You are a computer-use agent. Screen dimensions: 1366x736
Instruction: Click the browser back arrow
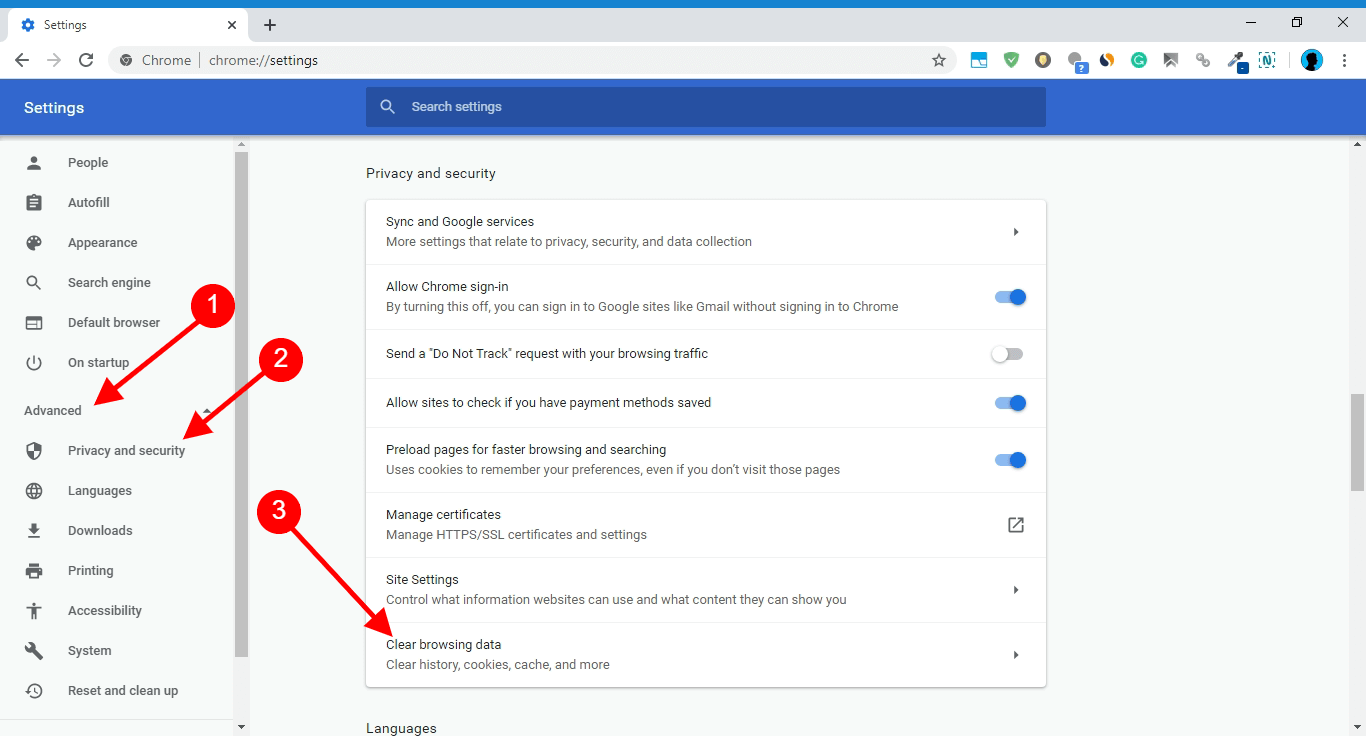pos(22,60)
